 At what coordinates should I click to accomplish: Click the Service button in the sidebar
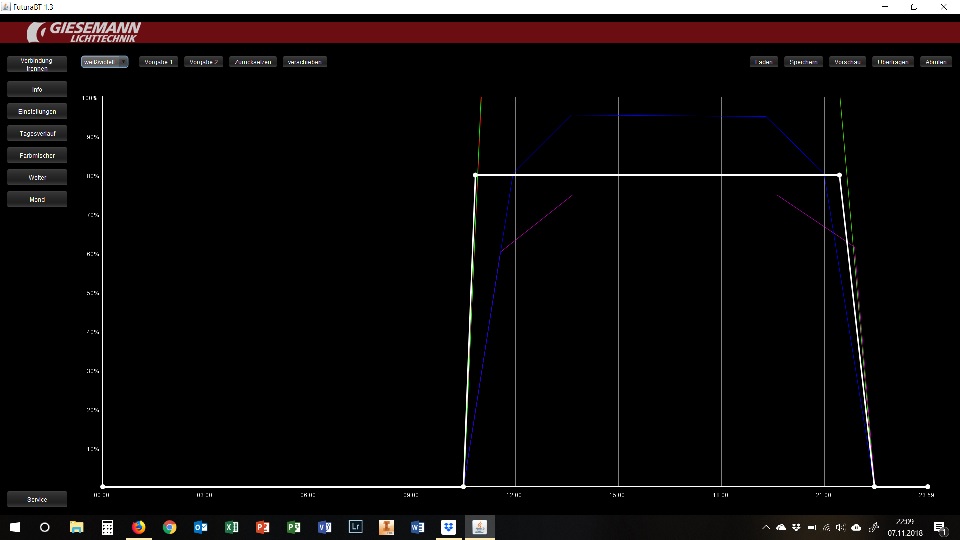37,499
